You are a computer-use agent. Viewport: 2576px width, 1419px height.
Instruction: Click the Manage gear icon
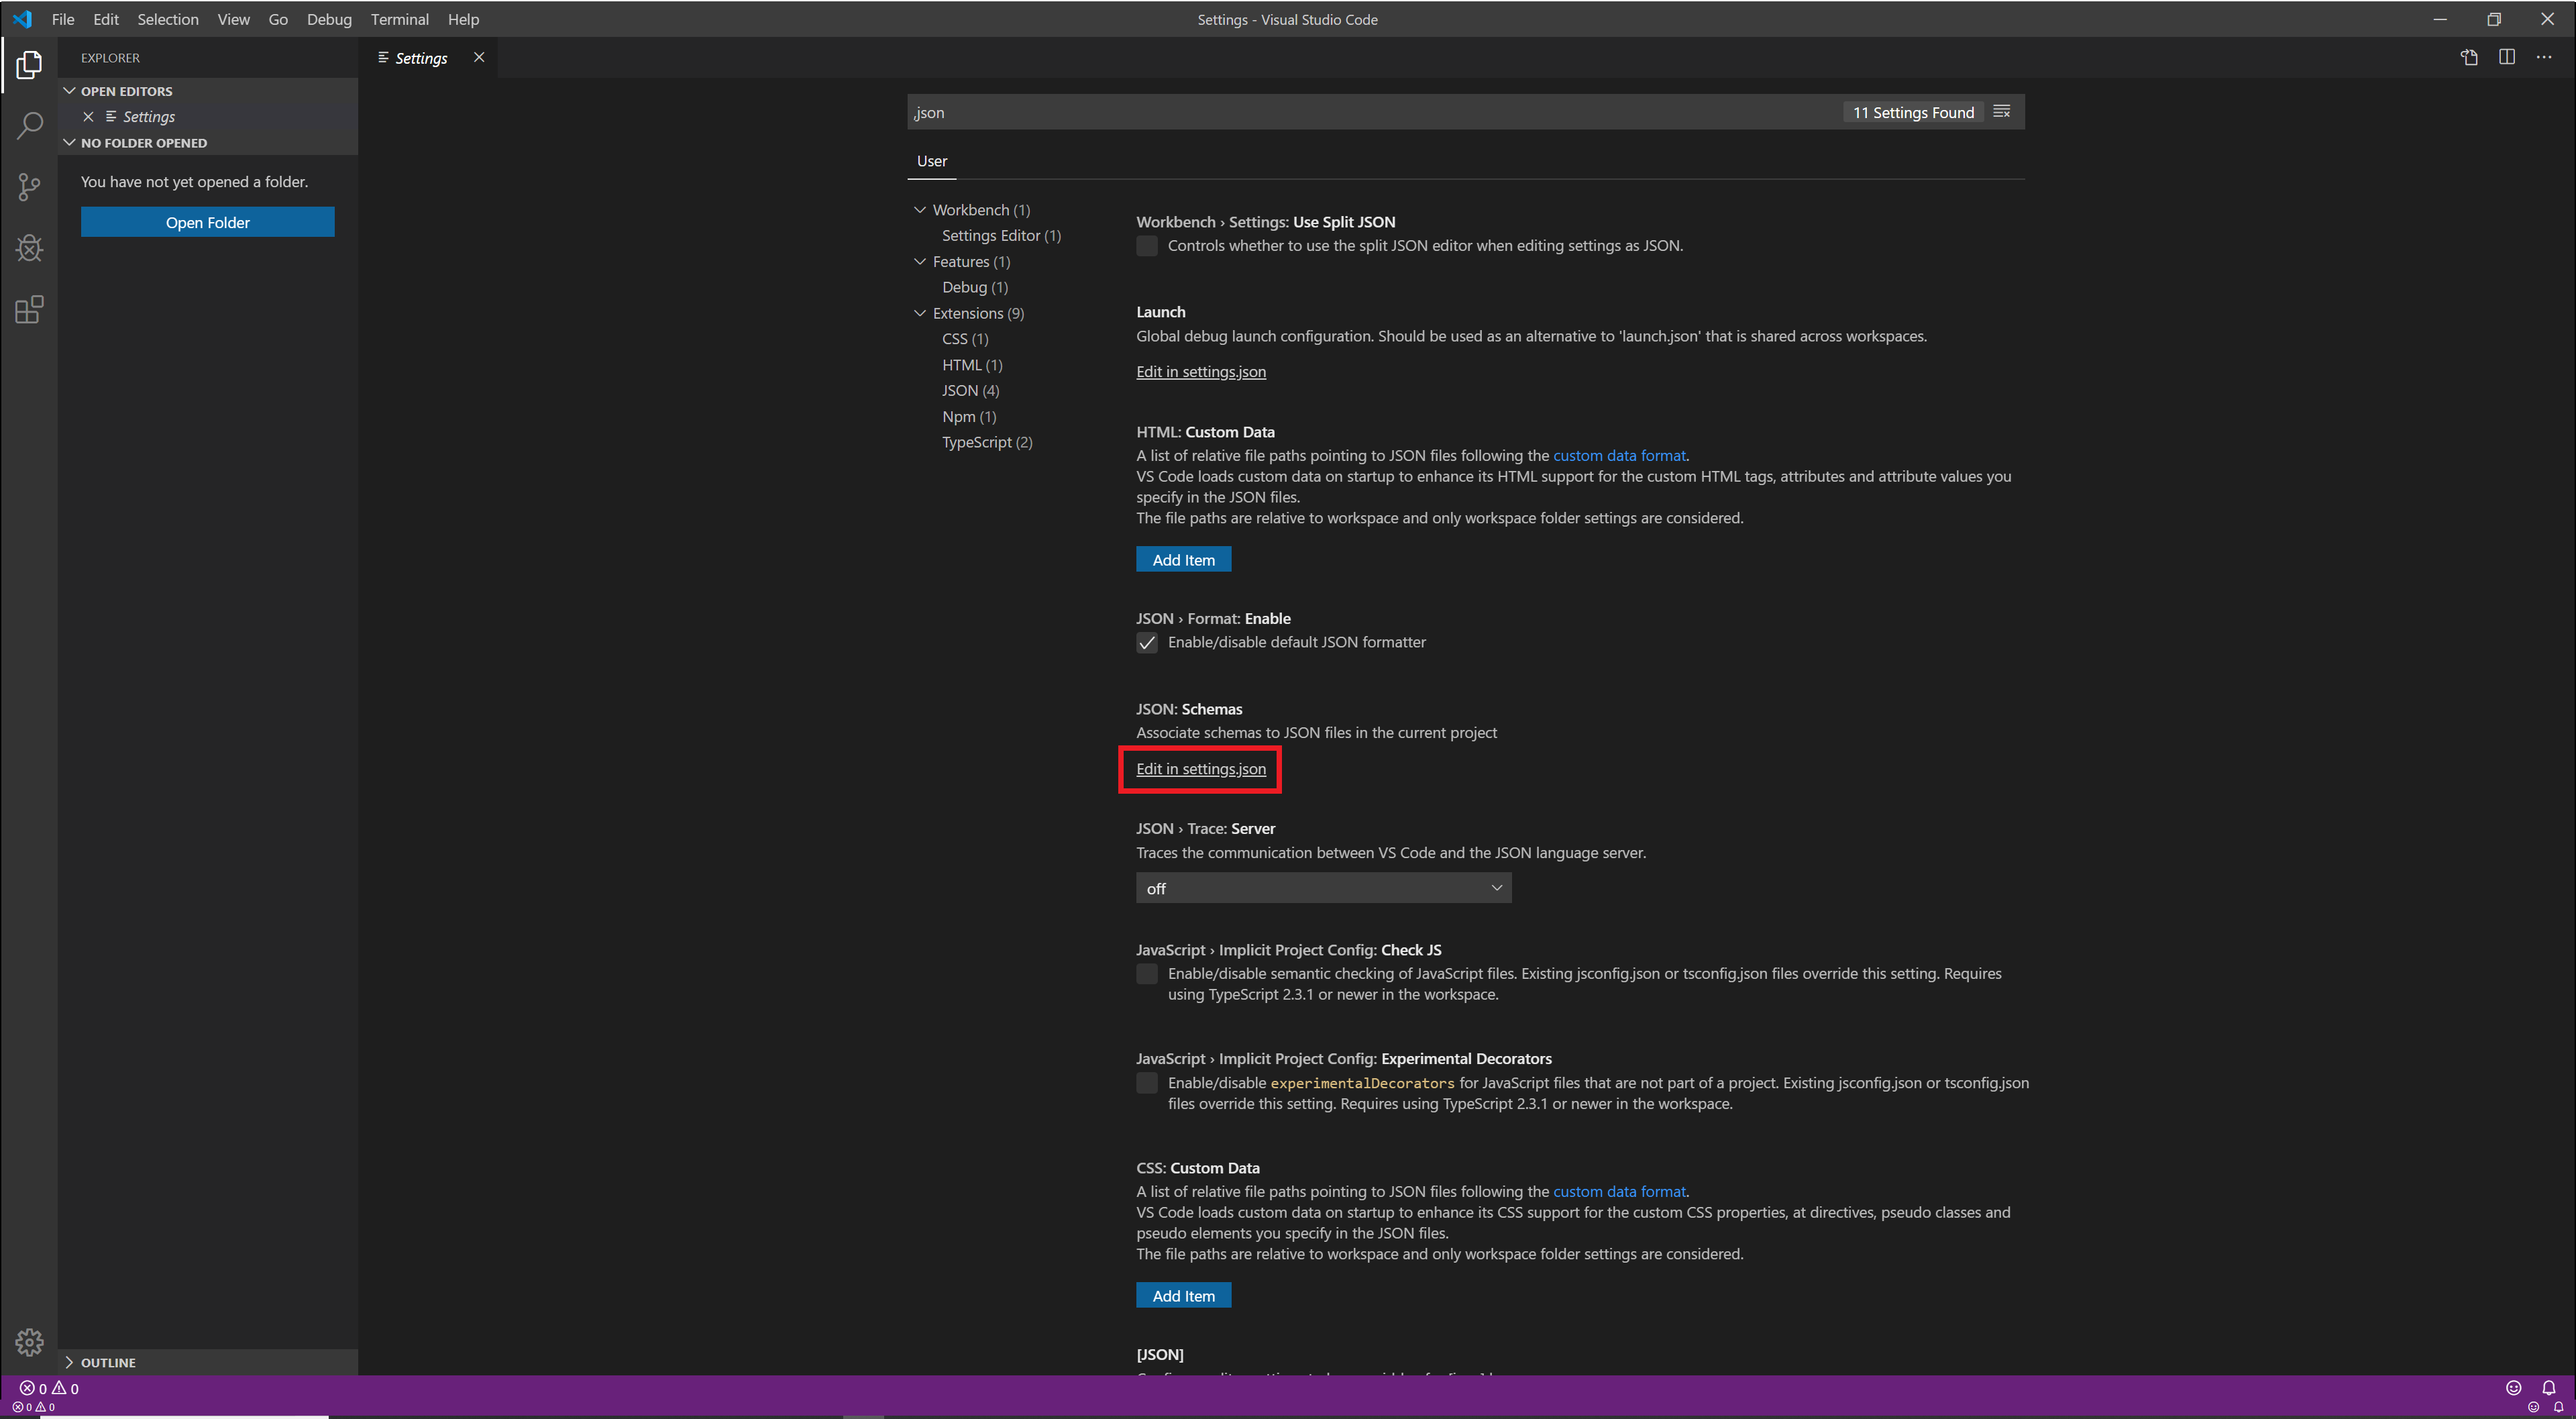tap(29, 1341)
